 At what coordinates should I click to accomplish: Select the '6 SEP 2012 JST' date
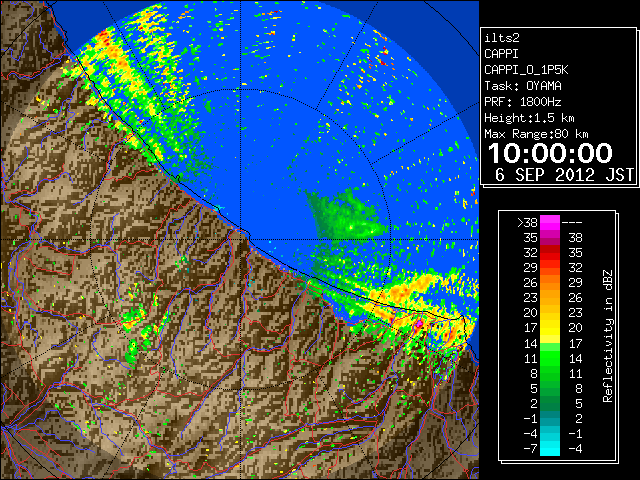click(x=564, y=175)
